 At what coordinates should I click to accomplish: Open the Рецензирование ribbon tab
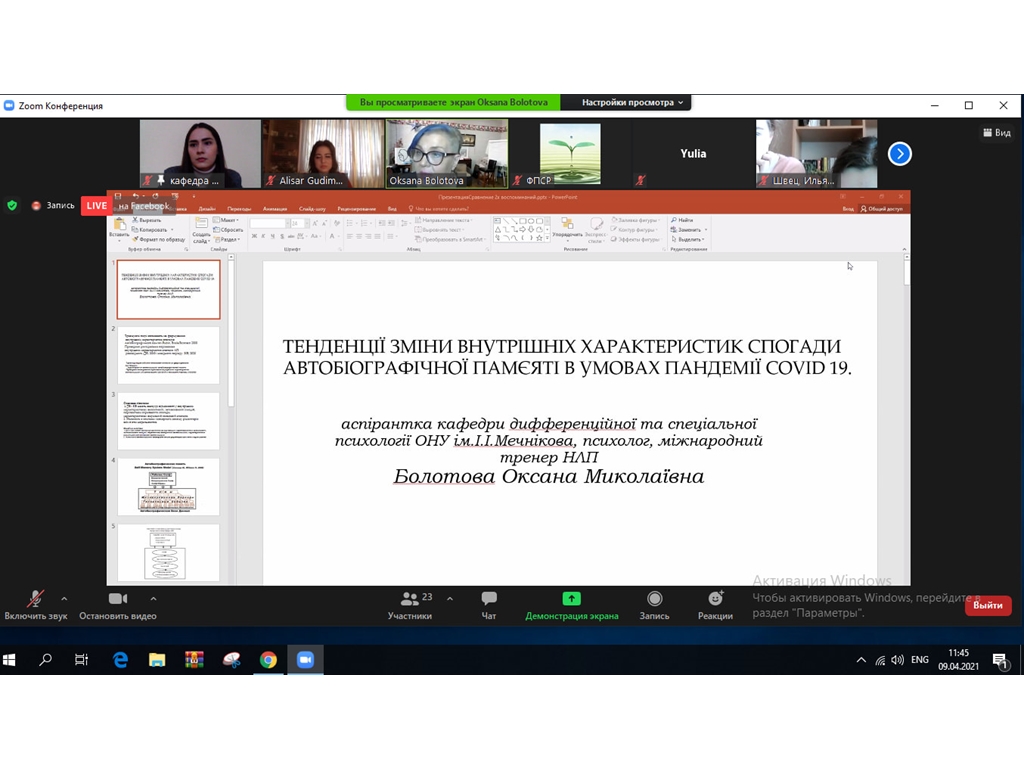357,209
